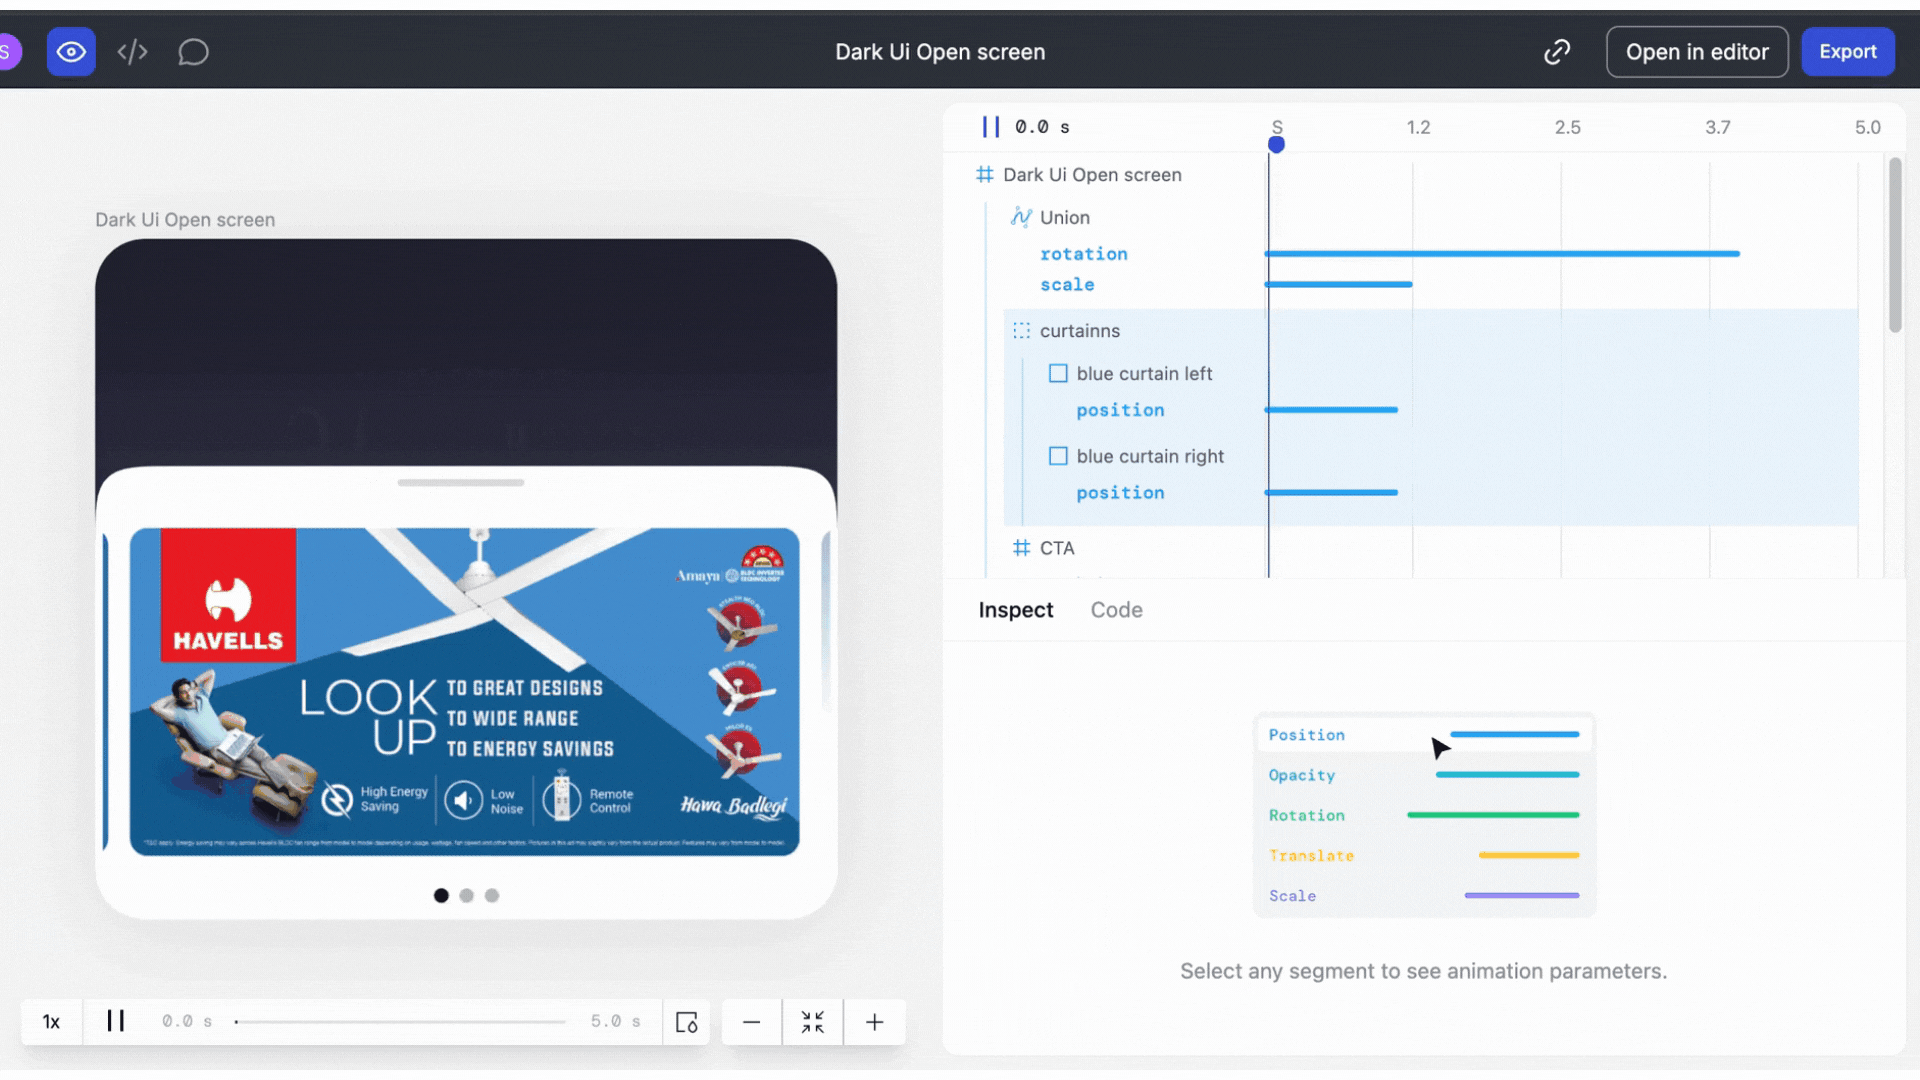Select the Union scale animation segment
The width and height of the screenshot is (1920, 1080).
[1339, 285]
